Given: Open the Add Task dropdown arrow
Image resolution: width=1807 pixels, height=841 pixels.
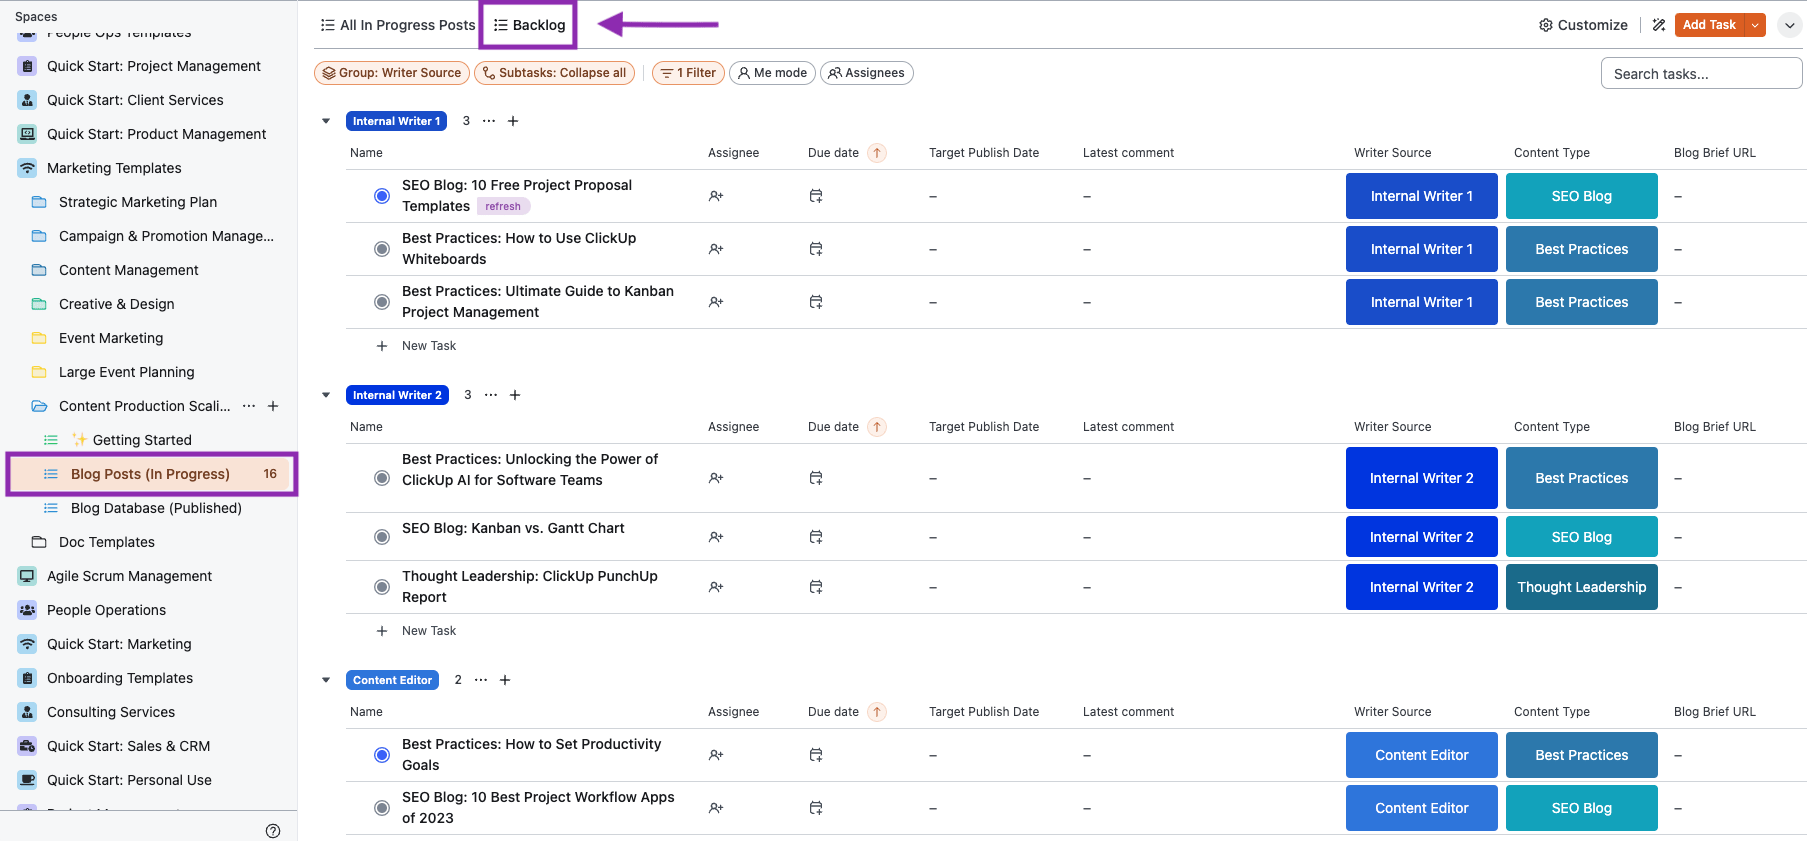Looking at the screenshot, I should click(1755, 25).
